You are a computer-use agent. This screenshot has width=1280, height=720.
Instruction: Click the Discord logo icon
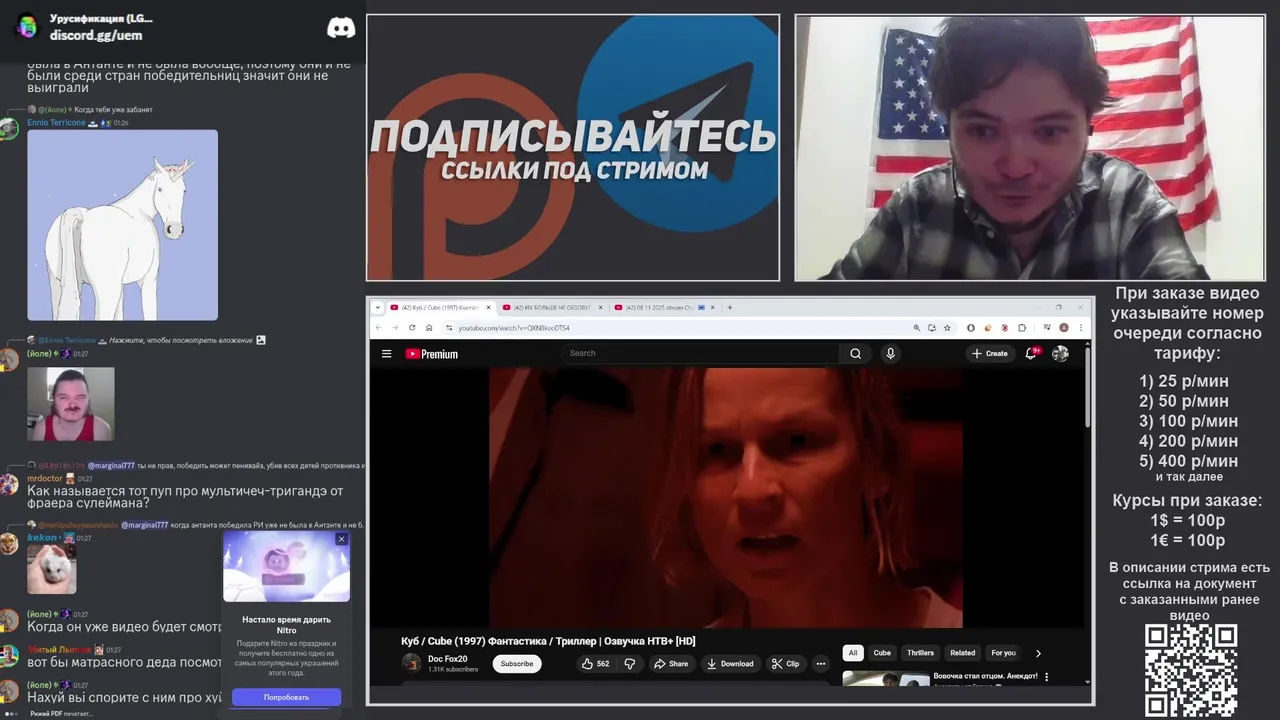click(x=341, y=27)
